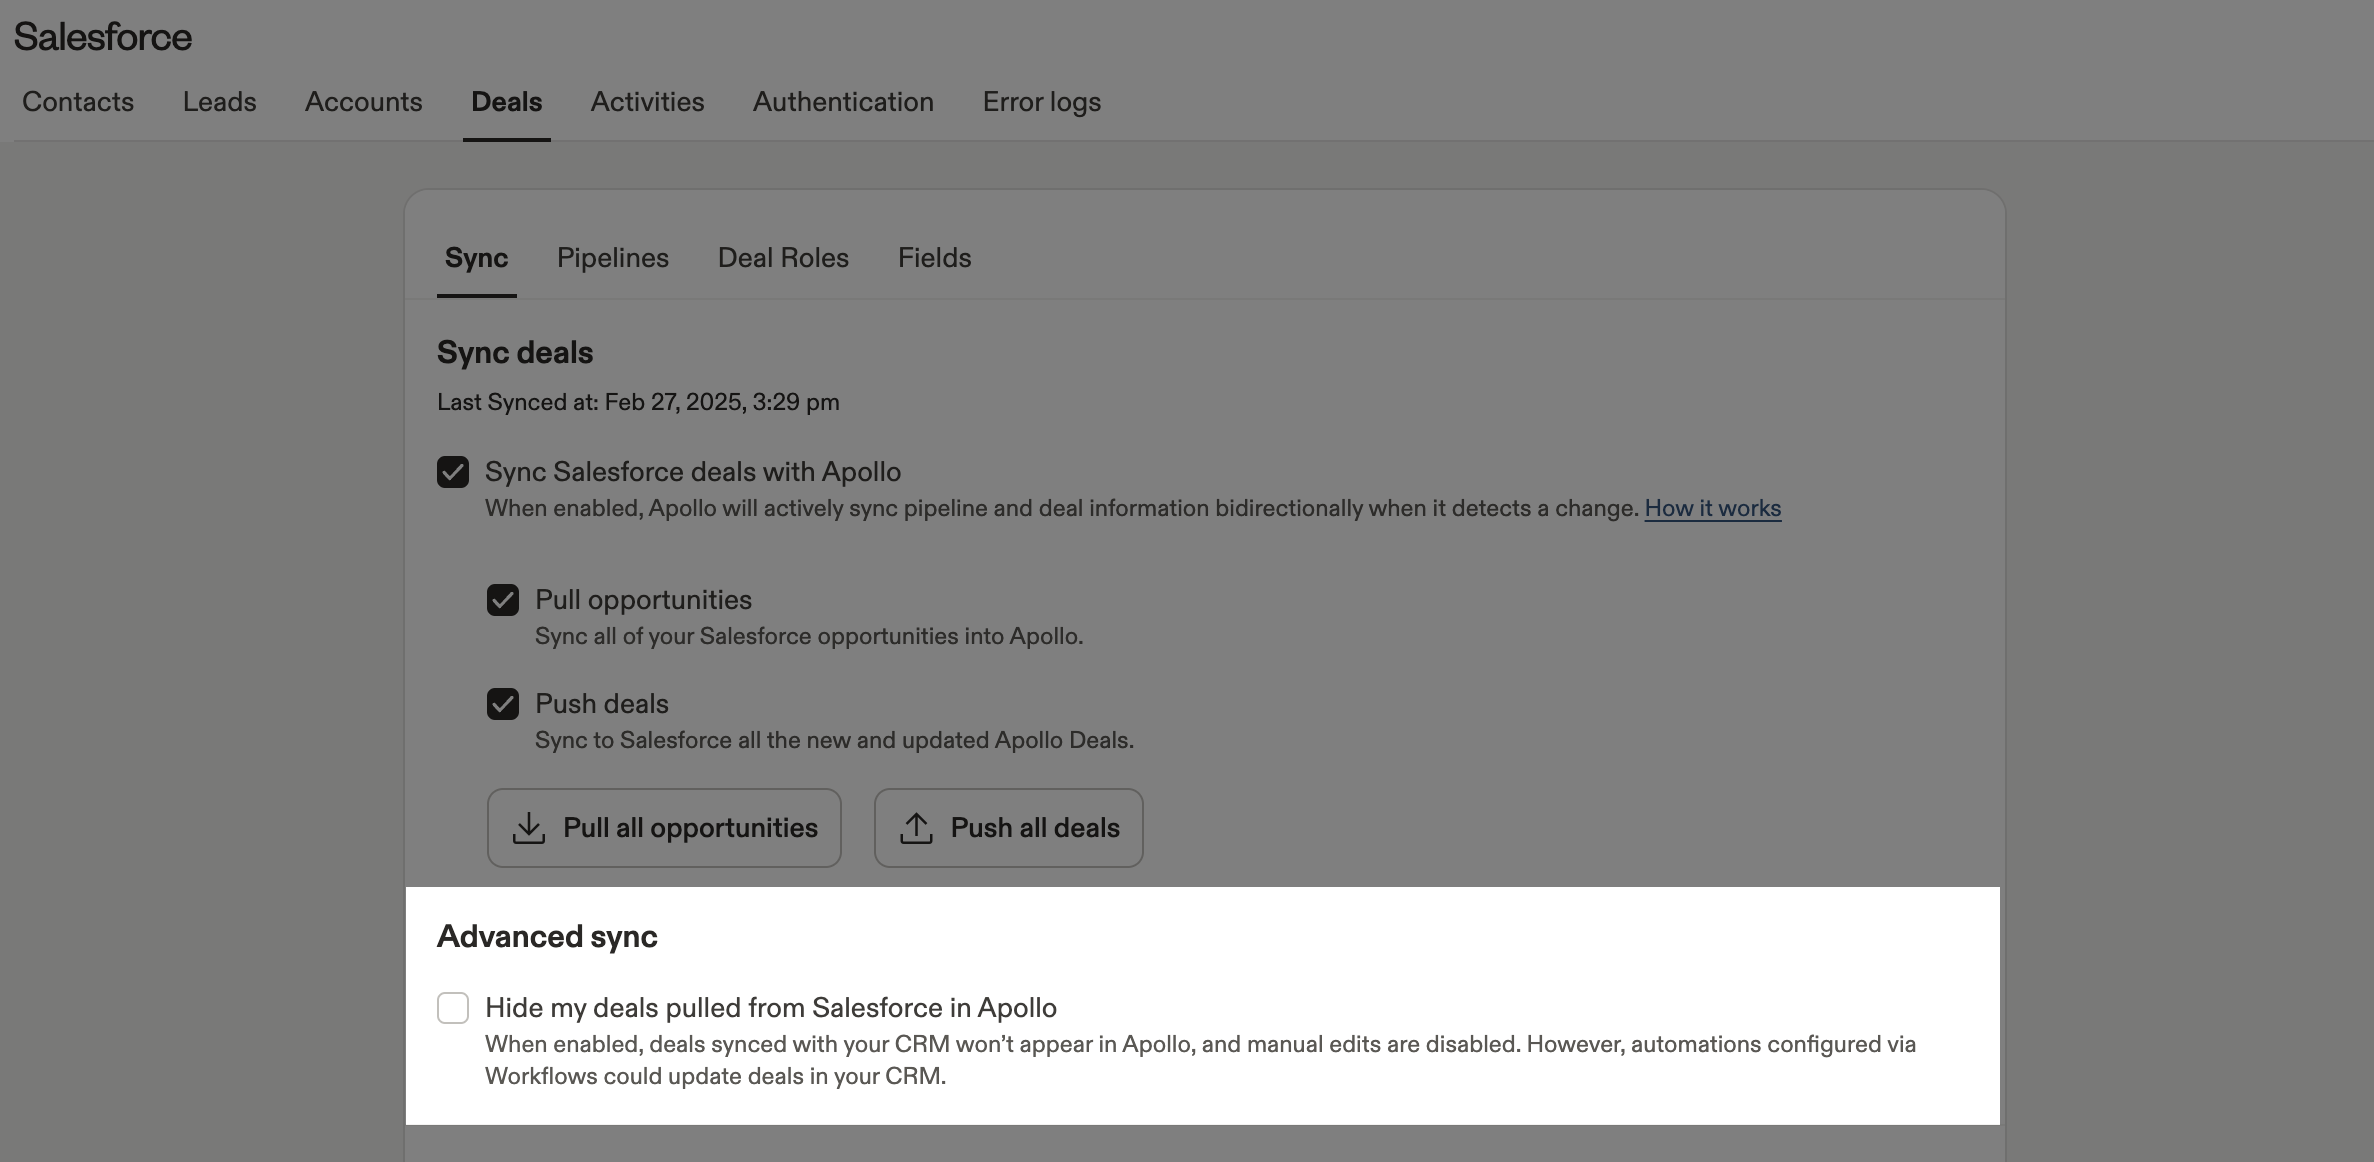The image size is (2374, 1162).
Task: Uncheck Sync Salesforce deals with Apollo
Action: [x=453, y=472]
